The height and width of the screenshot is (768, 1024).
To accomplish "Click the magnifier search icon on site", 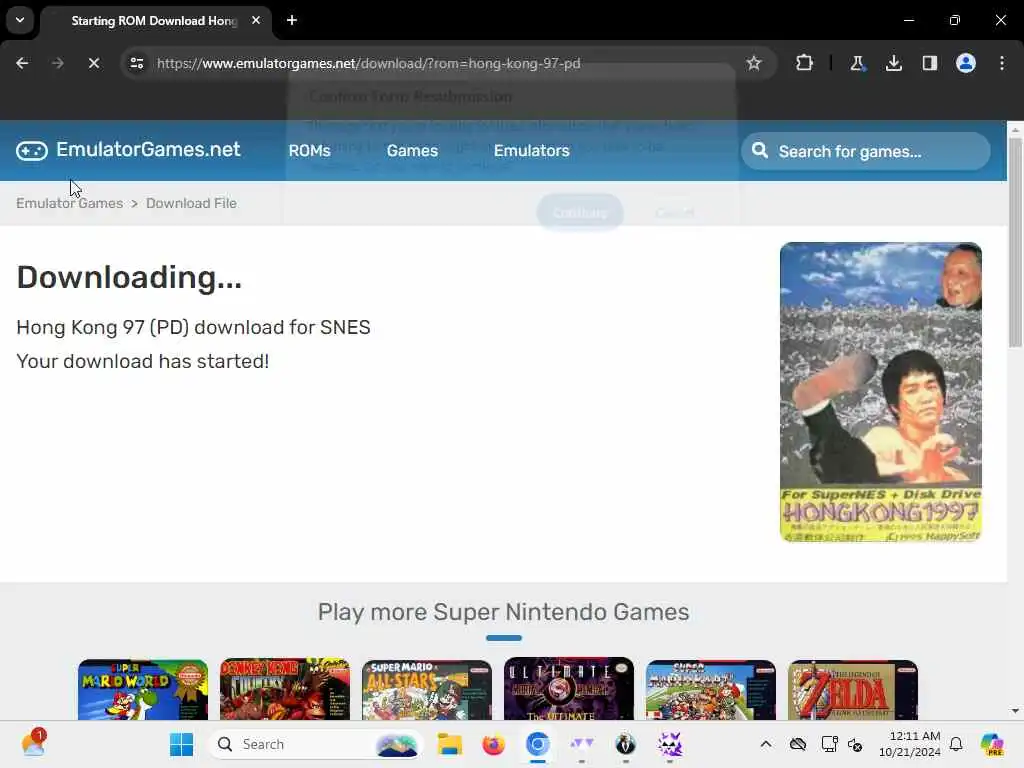I will [760, 151].
